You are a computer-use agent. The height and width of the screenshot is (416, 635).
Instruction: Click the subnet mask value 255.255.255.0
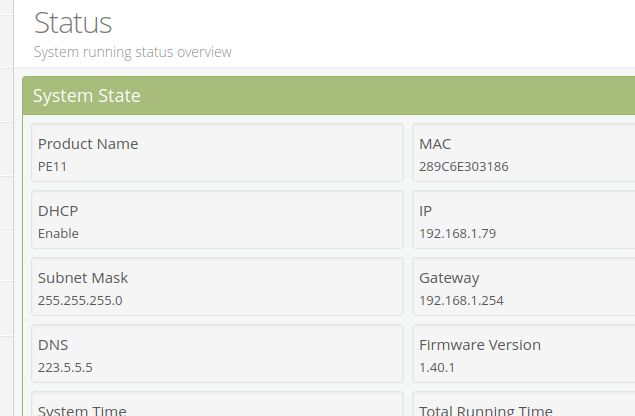pyautogui.click(x=80, y=300)
